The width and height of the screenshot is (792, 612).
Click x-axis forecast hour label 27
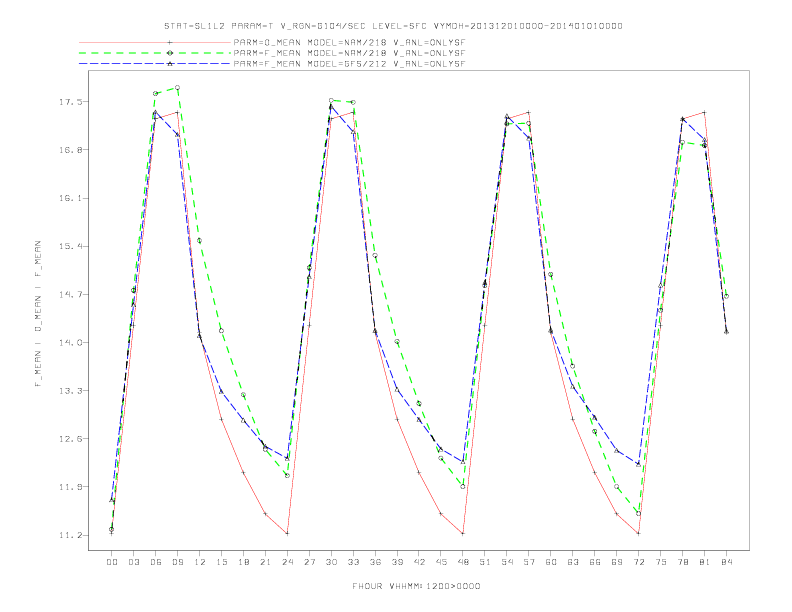[309, 562]
